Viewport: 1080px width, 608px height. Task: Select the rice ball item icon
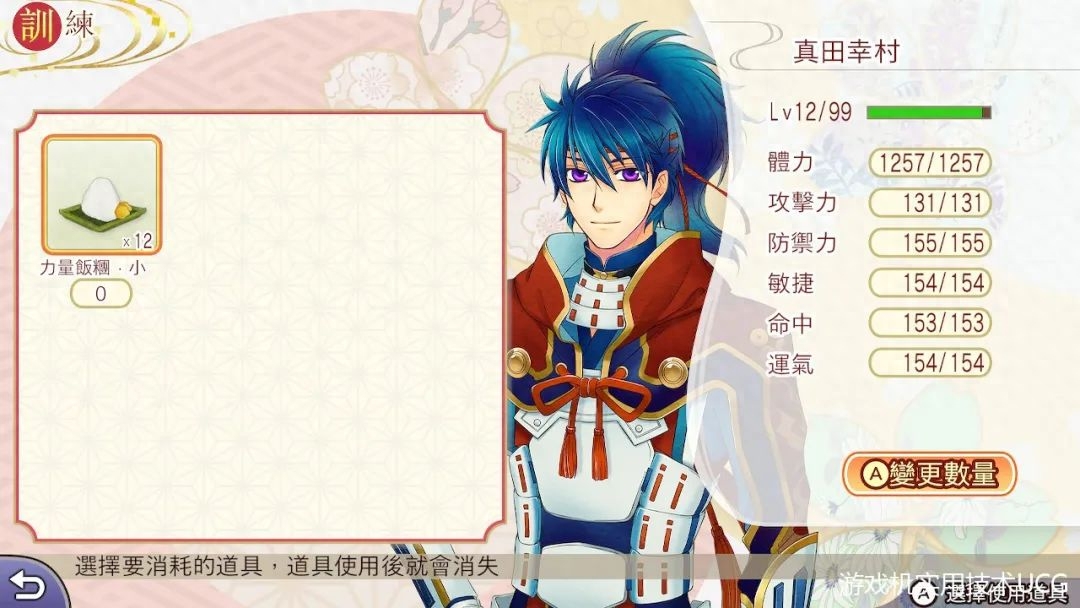(102, 195)
